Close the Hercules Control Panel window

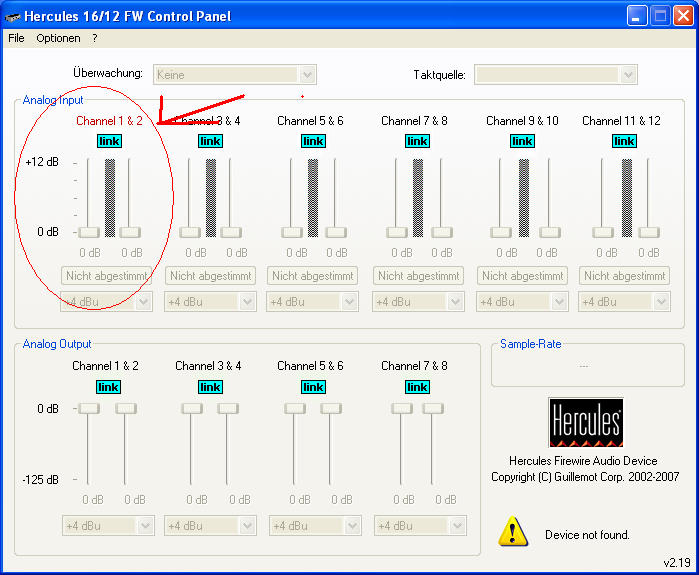pyautogui.click(x=683, y=16)
